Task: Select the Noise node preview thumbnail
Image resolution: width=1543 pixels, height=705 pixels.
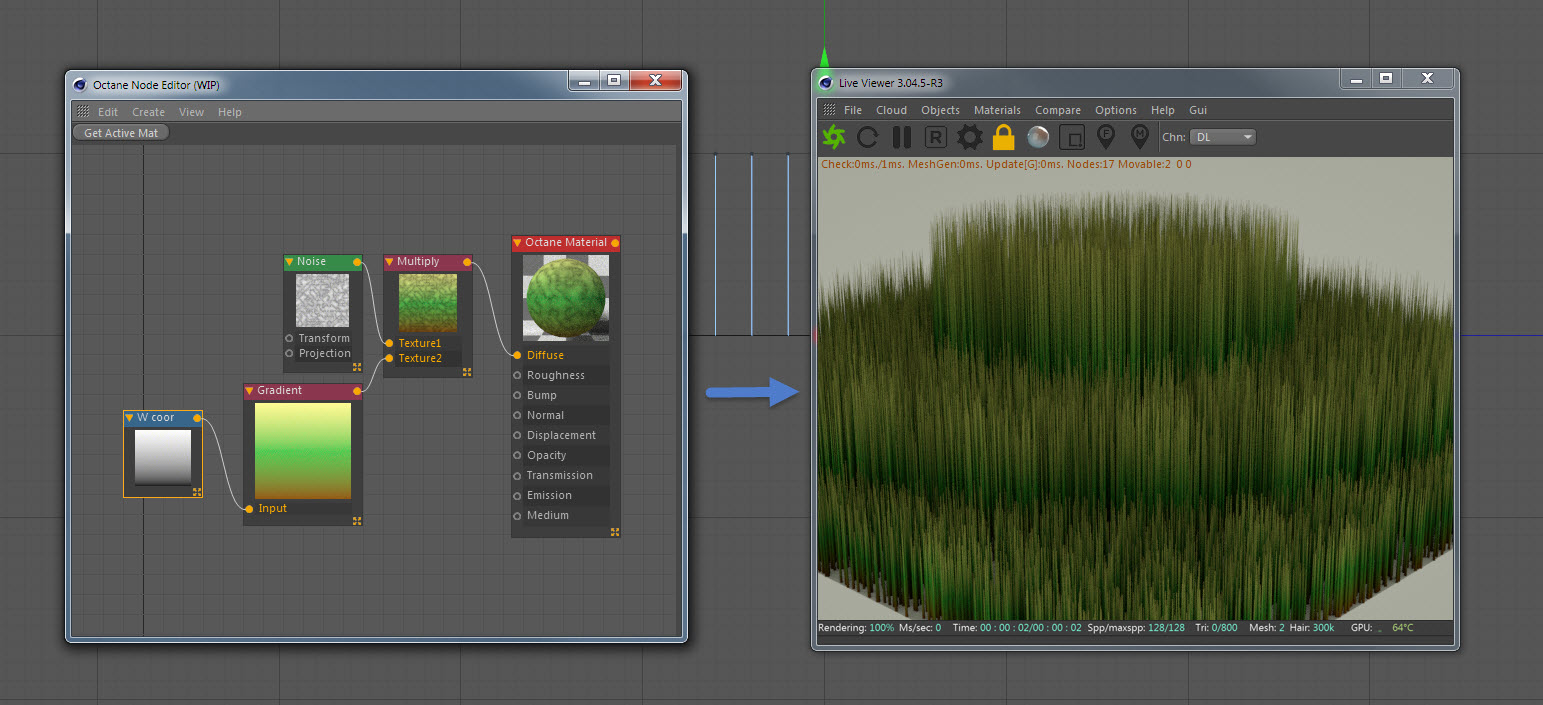Action: click(322, 300)
